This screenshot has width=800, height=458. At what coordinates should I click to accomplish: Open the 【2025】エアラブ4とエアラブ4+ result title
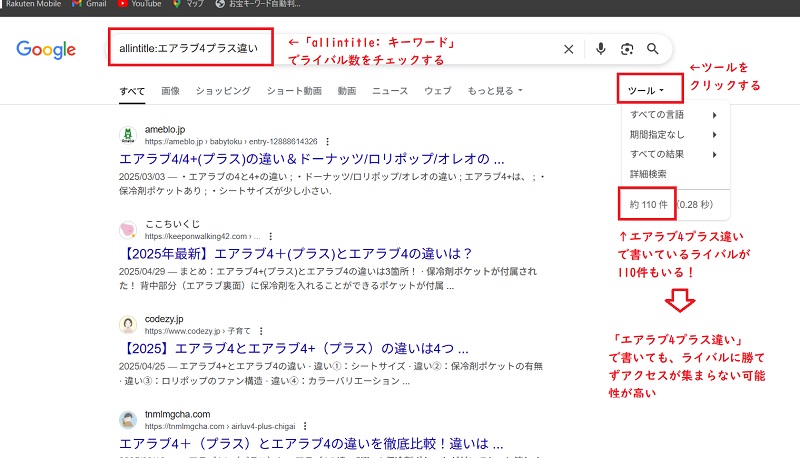(x=295, y=348)
